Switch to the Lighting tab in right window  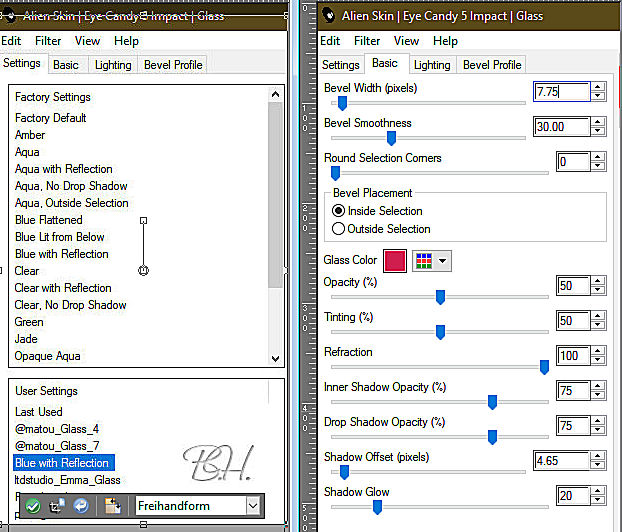[x=431, y=65]
